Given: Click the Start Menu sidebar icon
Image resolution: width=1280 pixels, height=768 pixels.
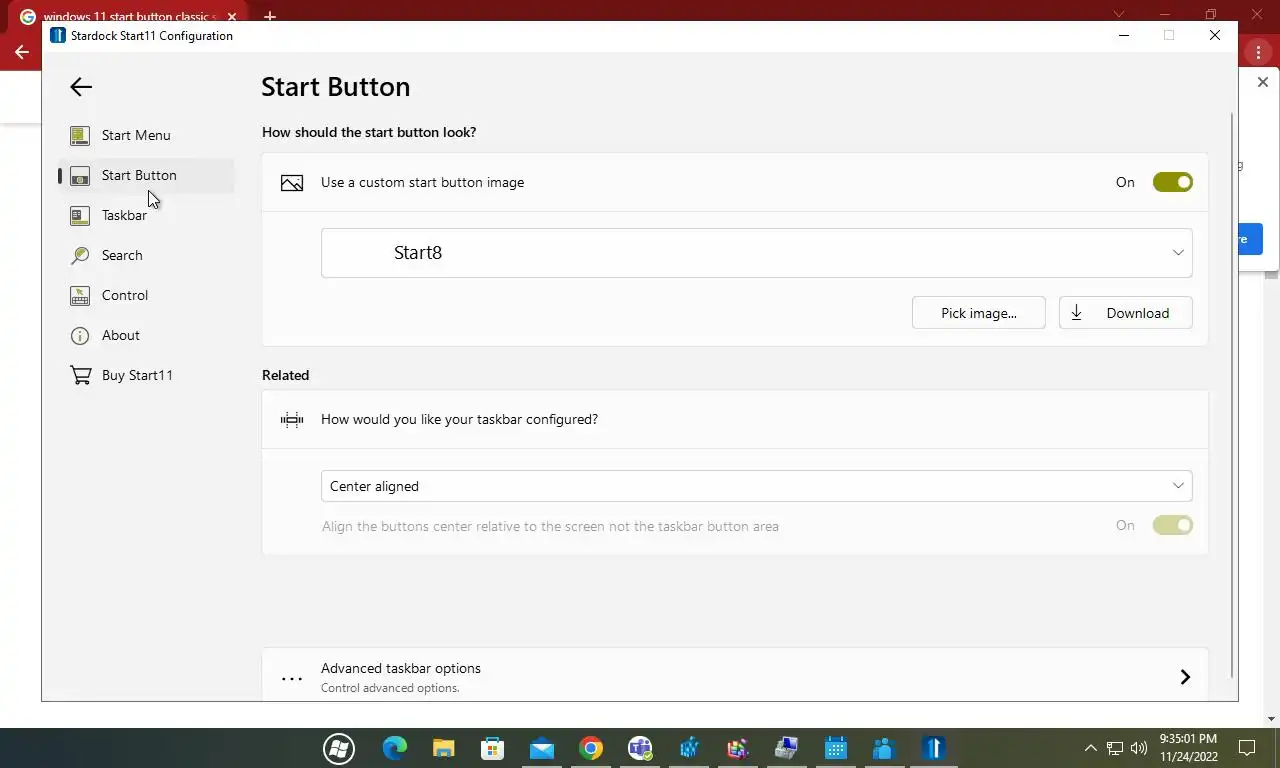Looking at the screenshot, I should pos(80,135).
